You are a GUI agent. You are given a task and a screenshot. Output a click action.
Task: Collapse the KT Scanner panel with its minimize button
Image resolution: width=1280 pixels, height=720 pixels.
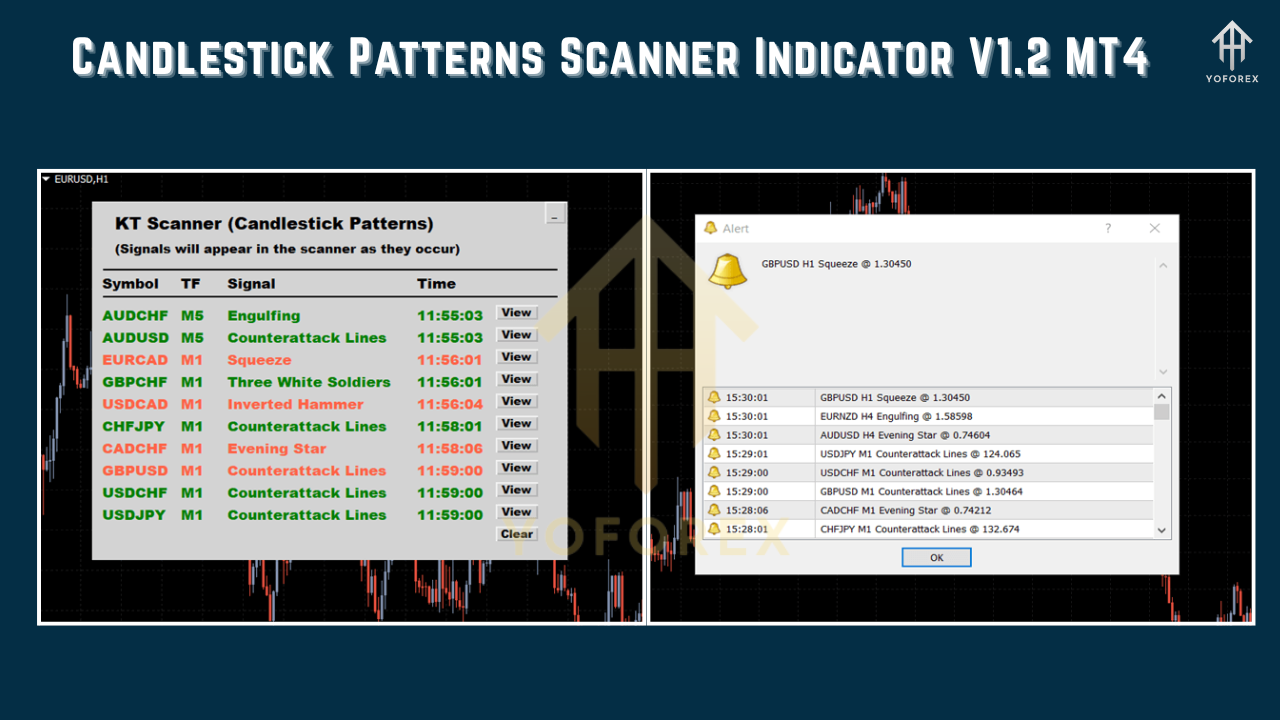[x=556, y=213]
